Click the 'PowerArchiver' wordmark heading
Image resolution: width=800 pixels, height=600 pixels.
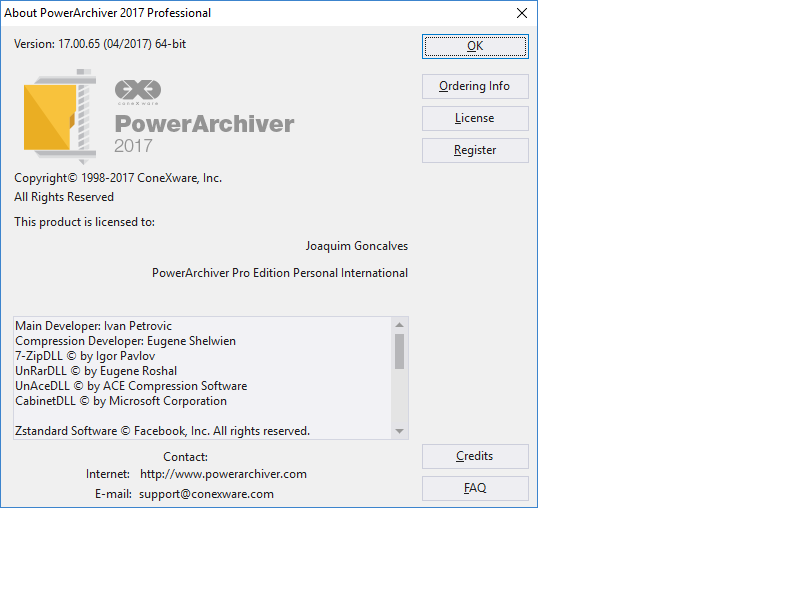(204, 124)
